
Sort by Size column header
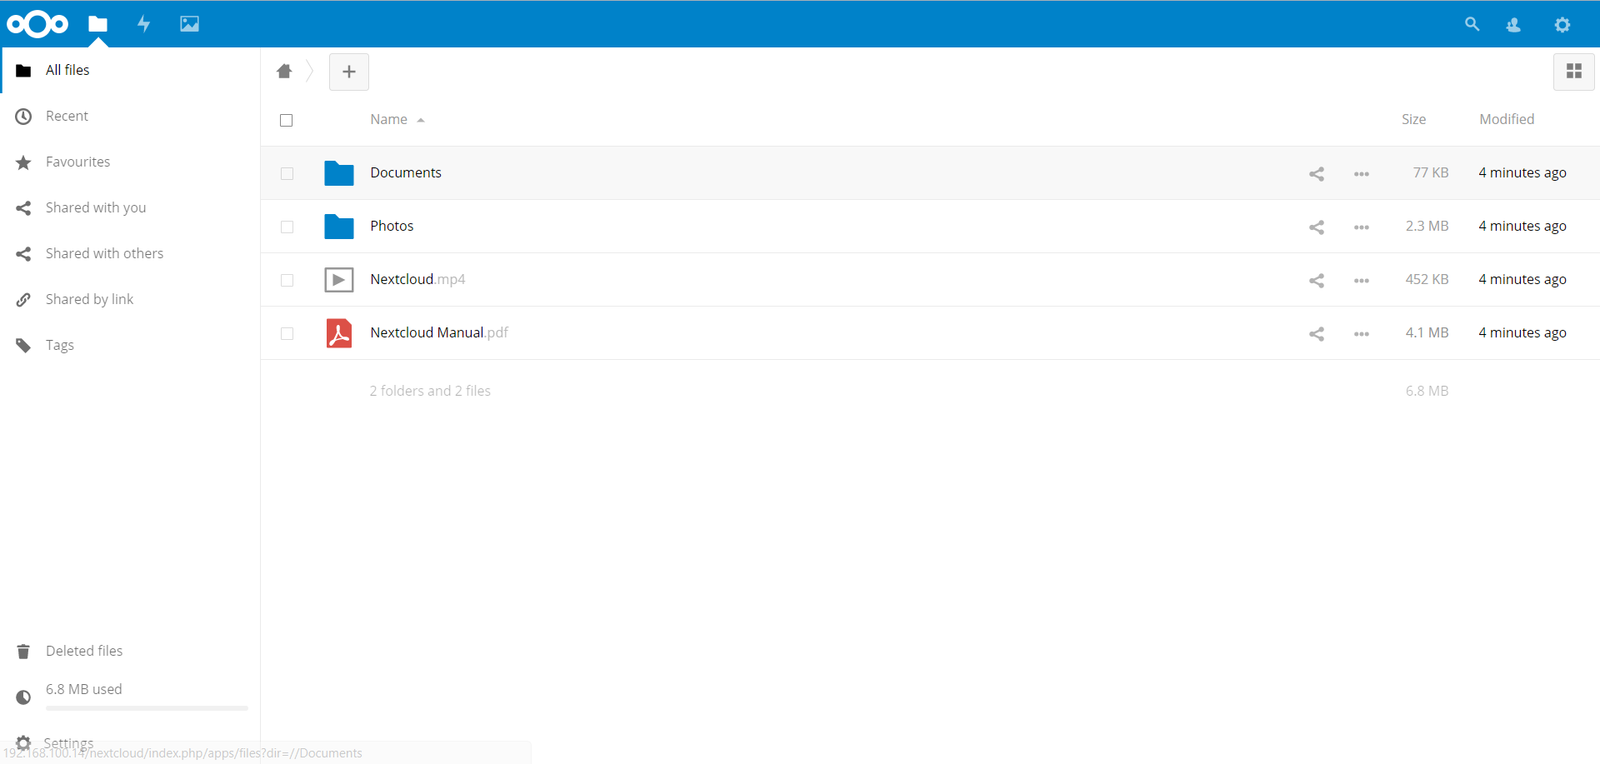(x=1413, y=119)
